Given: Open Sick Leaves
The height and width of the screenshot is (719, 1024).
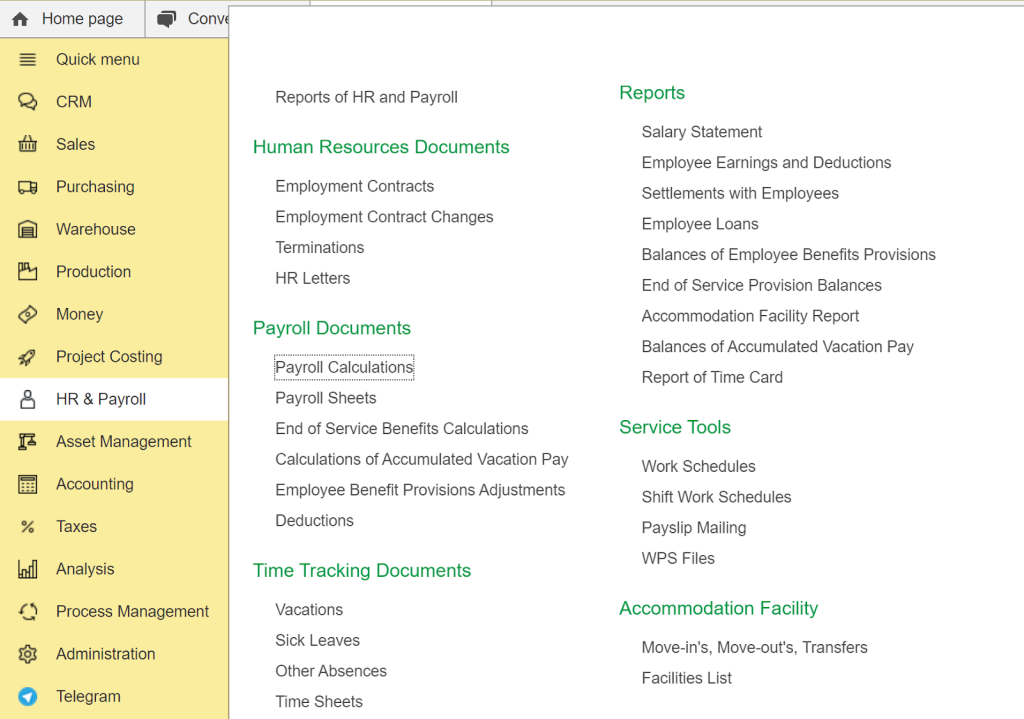Looking at the screenshot, I should pyautogui.click(x=317, y=640).
